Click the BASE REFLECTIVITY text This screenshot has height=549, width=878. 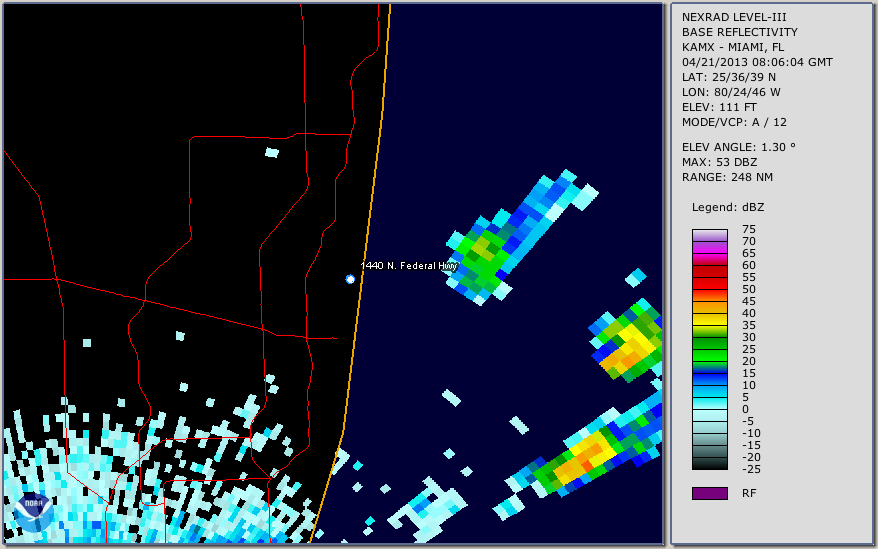tap(739, 32)
